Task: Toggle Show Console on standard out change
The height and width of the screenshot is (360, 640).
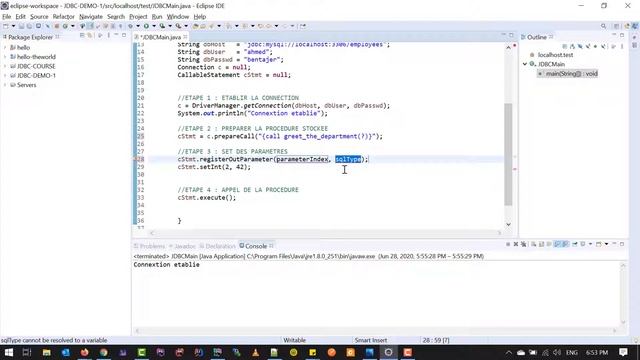Action: point(557,244)
